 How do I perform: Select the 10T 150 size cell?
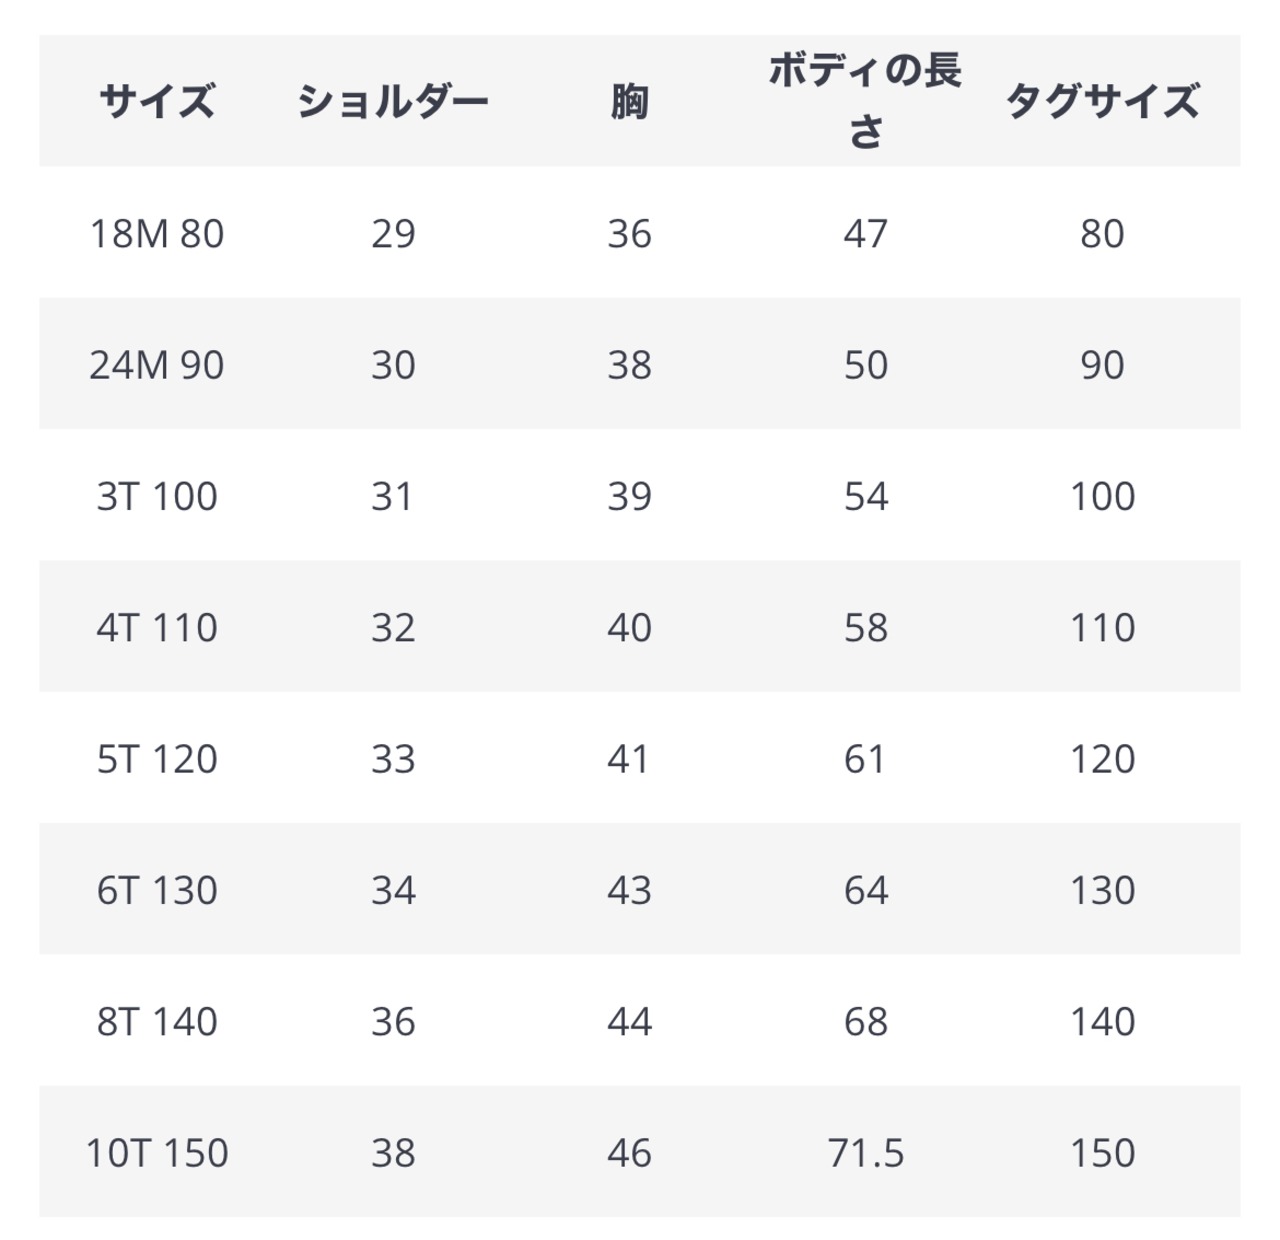pyautogui.click(x=157, y=1153)
